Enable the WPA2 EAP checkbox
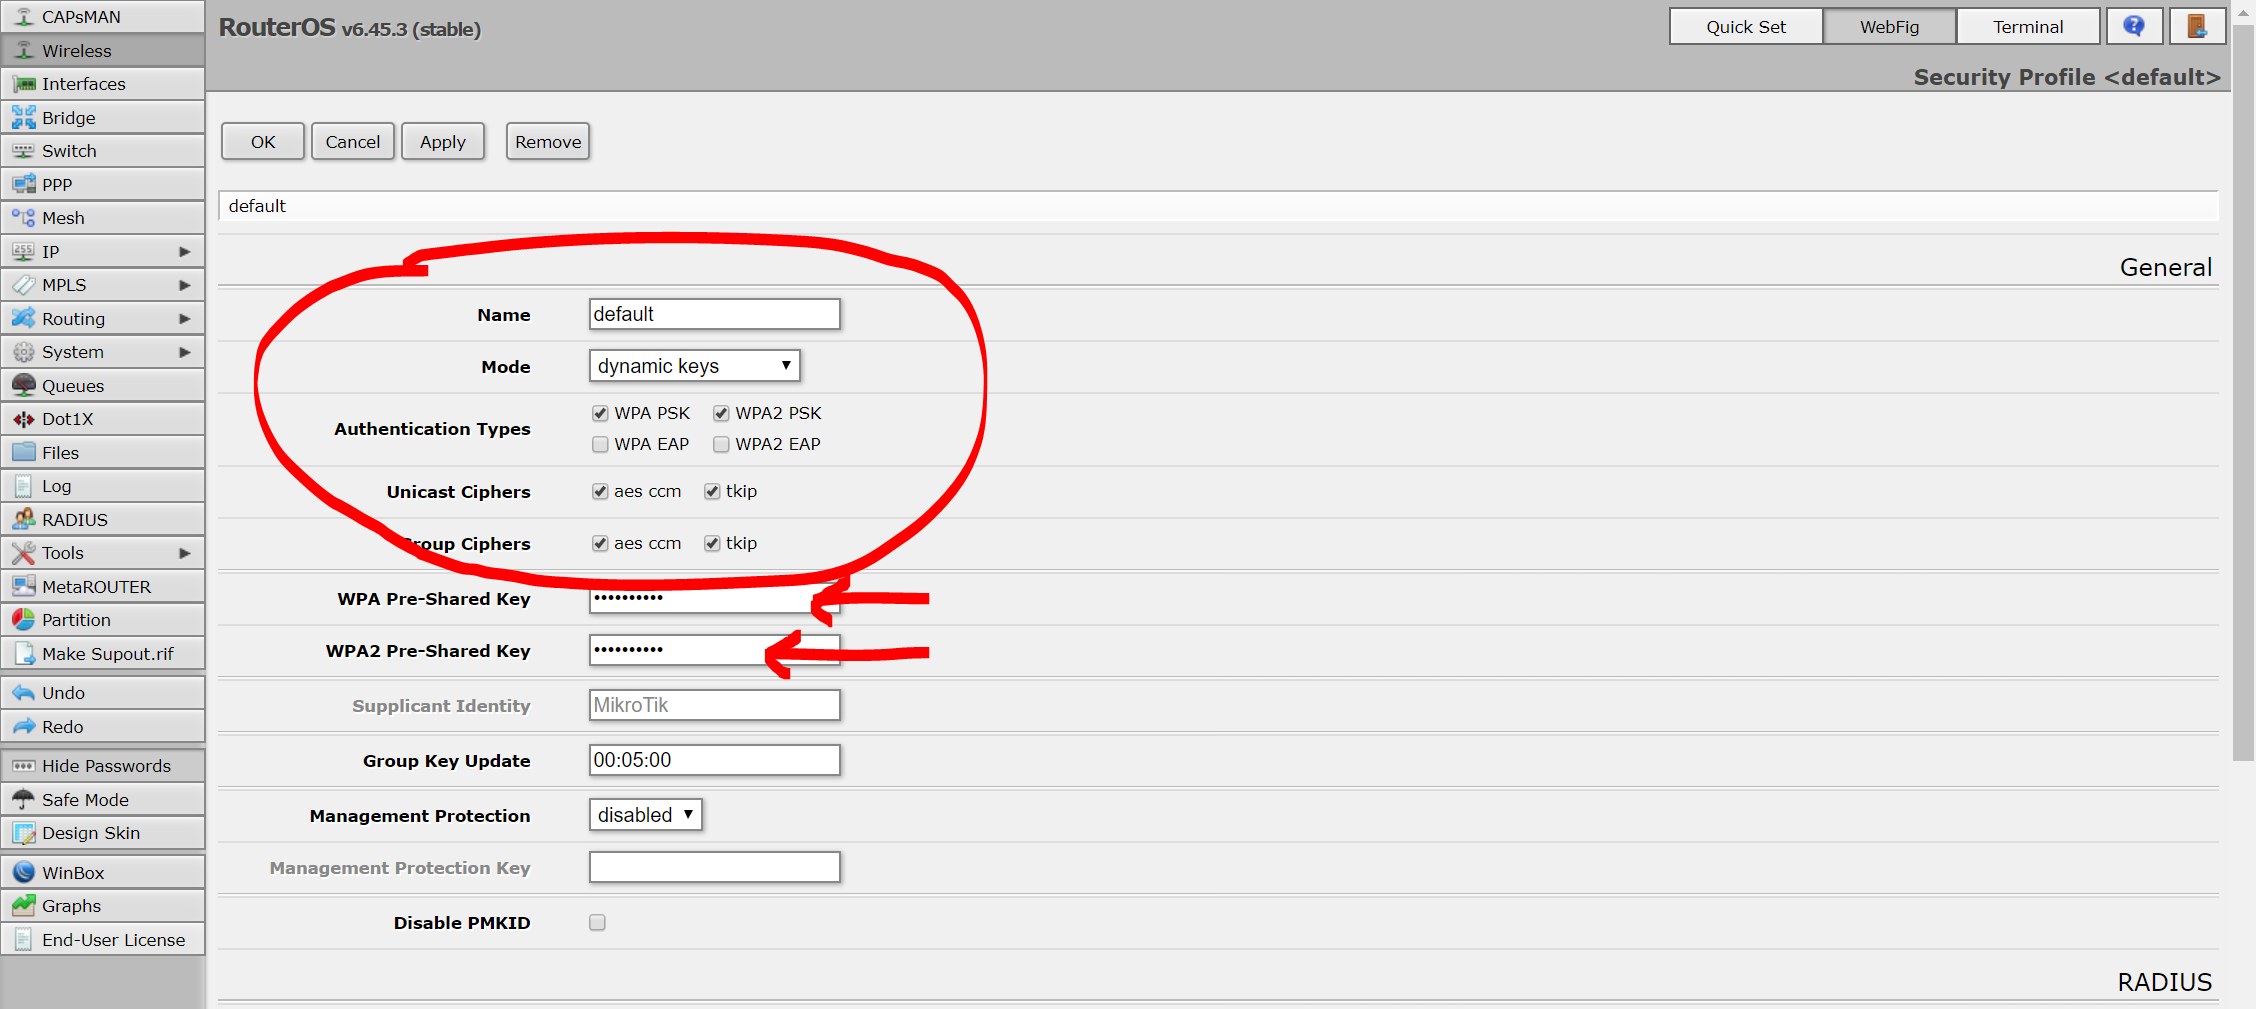2256x1009 pixels. [721, 444]
